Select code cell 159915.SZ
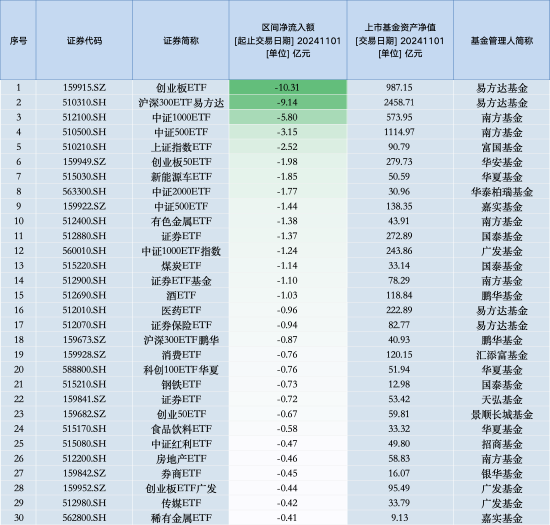 (x=84, y=87)
